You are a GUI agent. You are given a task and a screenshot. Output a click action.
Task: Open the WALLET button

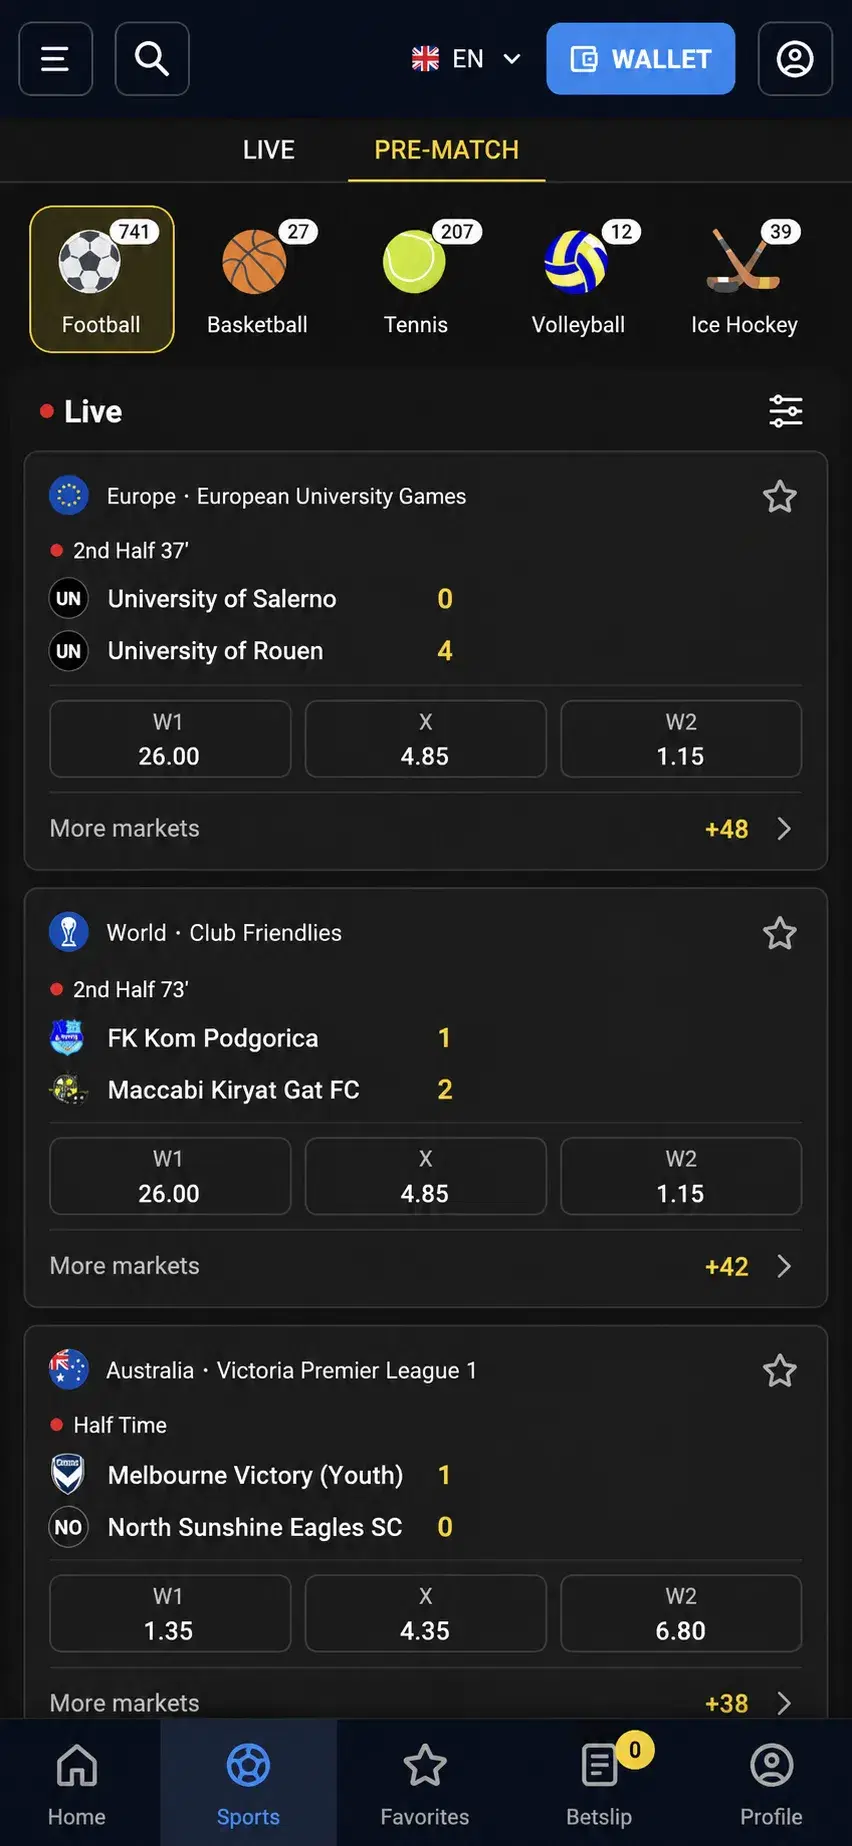tap(641, 59)
